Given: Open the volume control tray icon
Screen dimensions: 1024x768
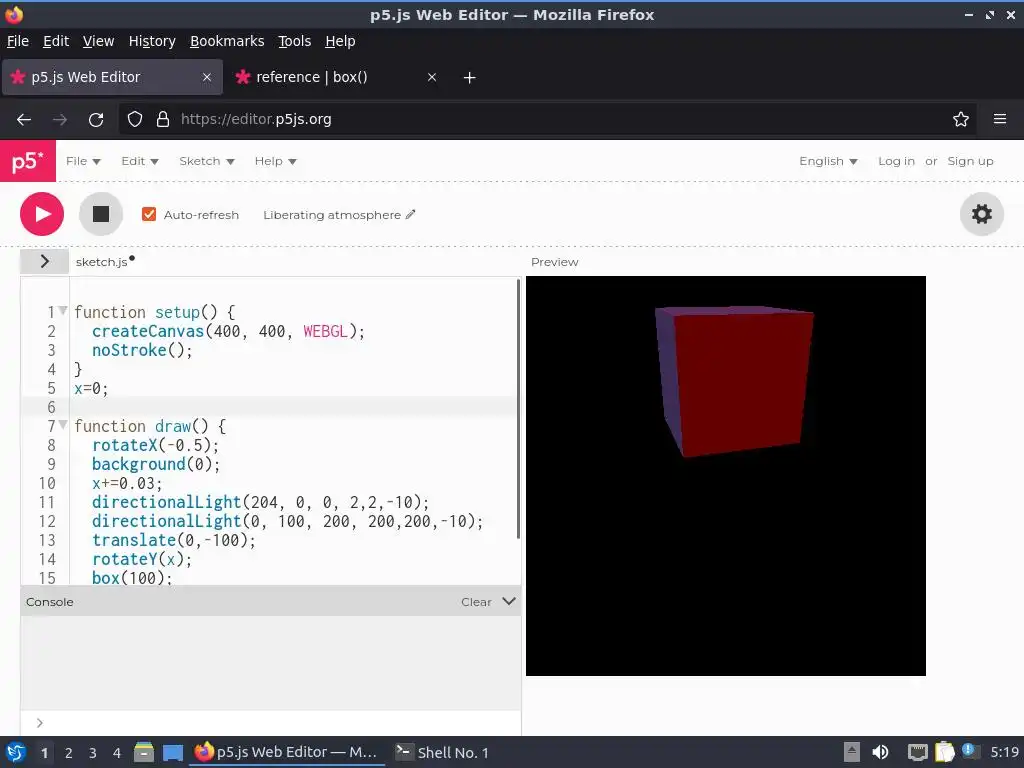Looking at the screenshot, I should [x=880, y=752].
